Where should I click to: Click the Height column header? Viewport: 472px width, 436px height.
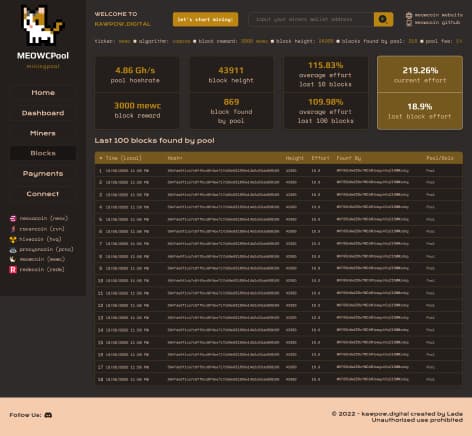point(295,158)
